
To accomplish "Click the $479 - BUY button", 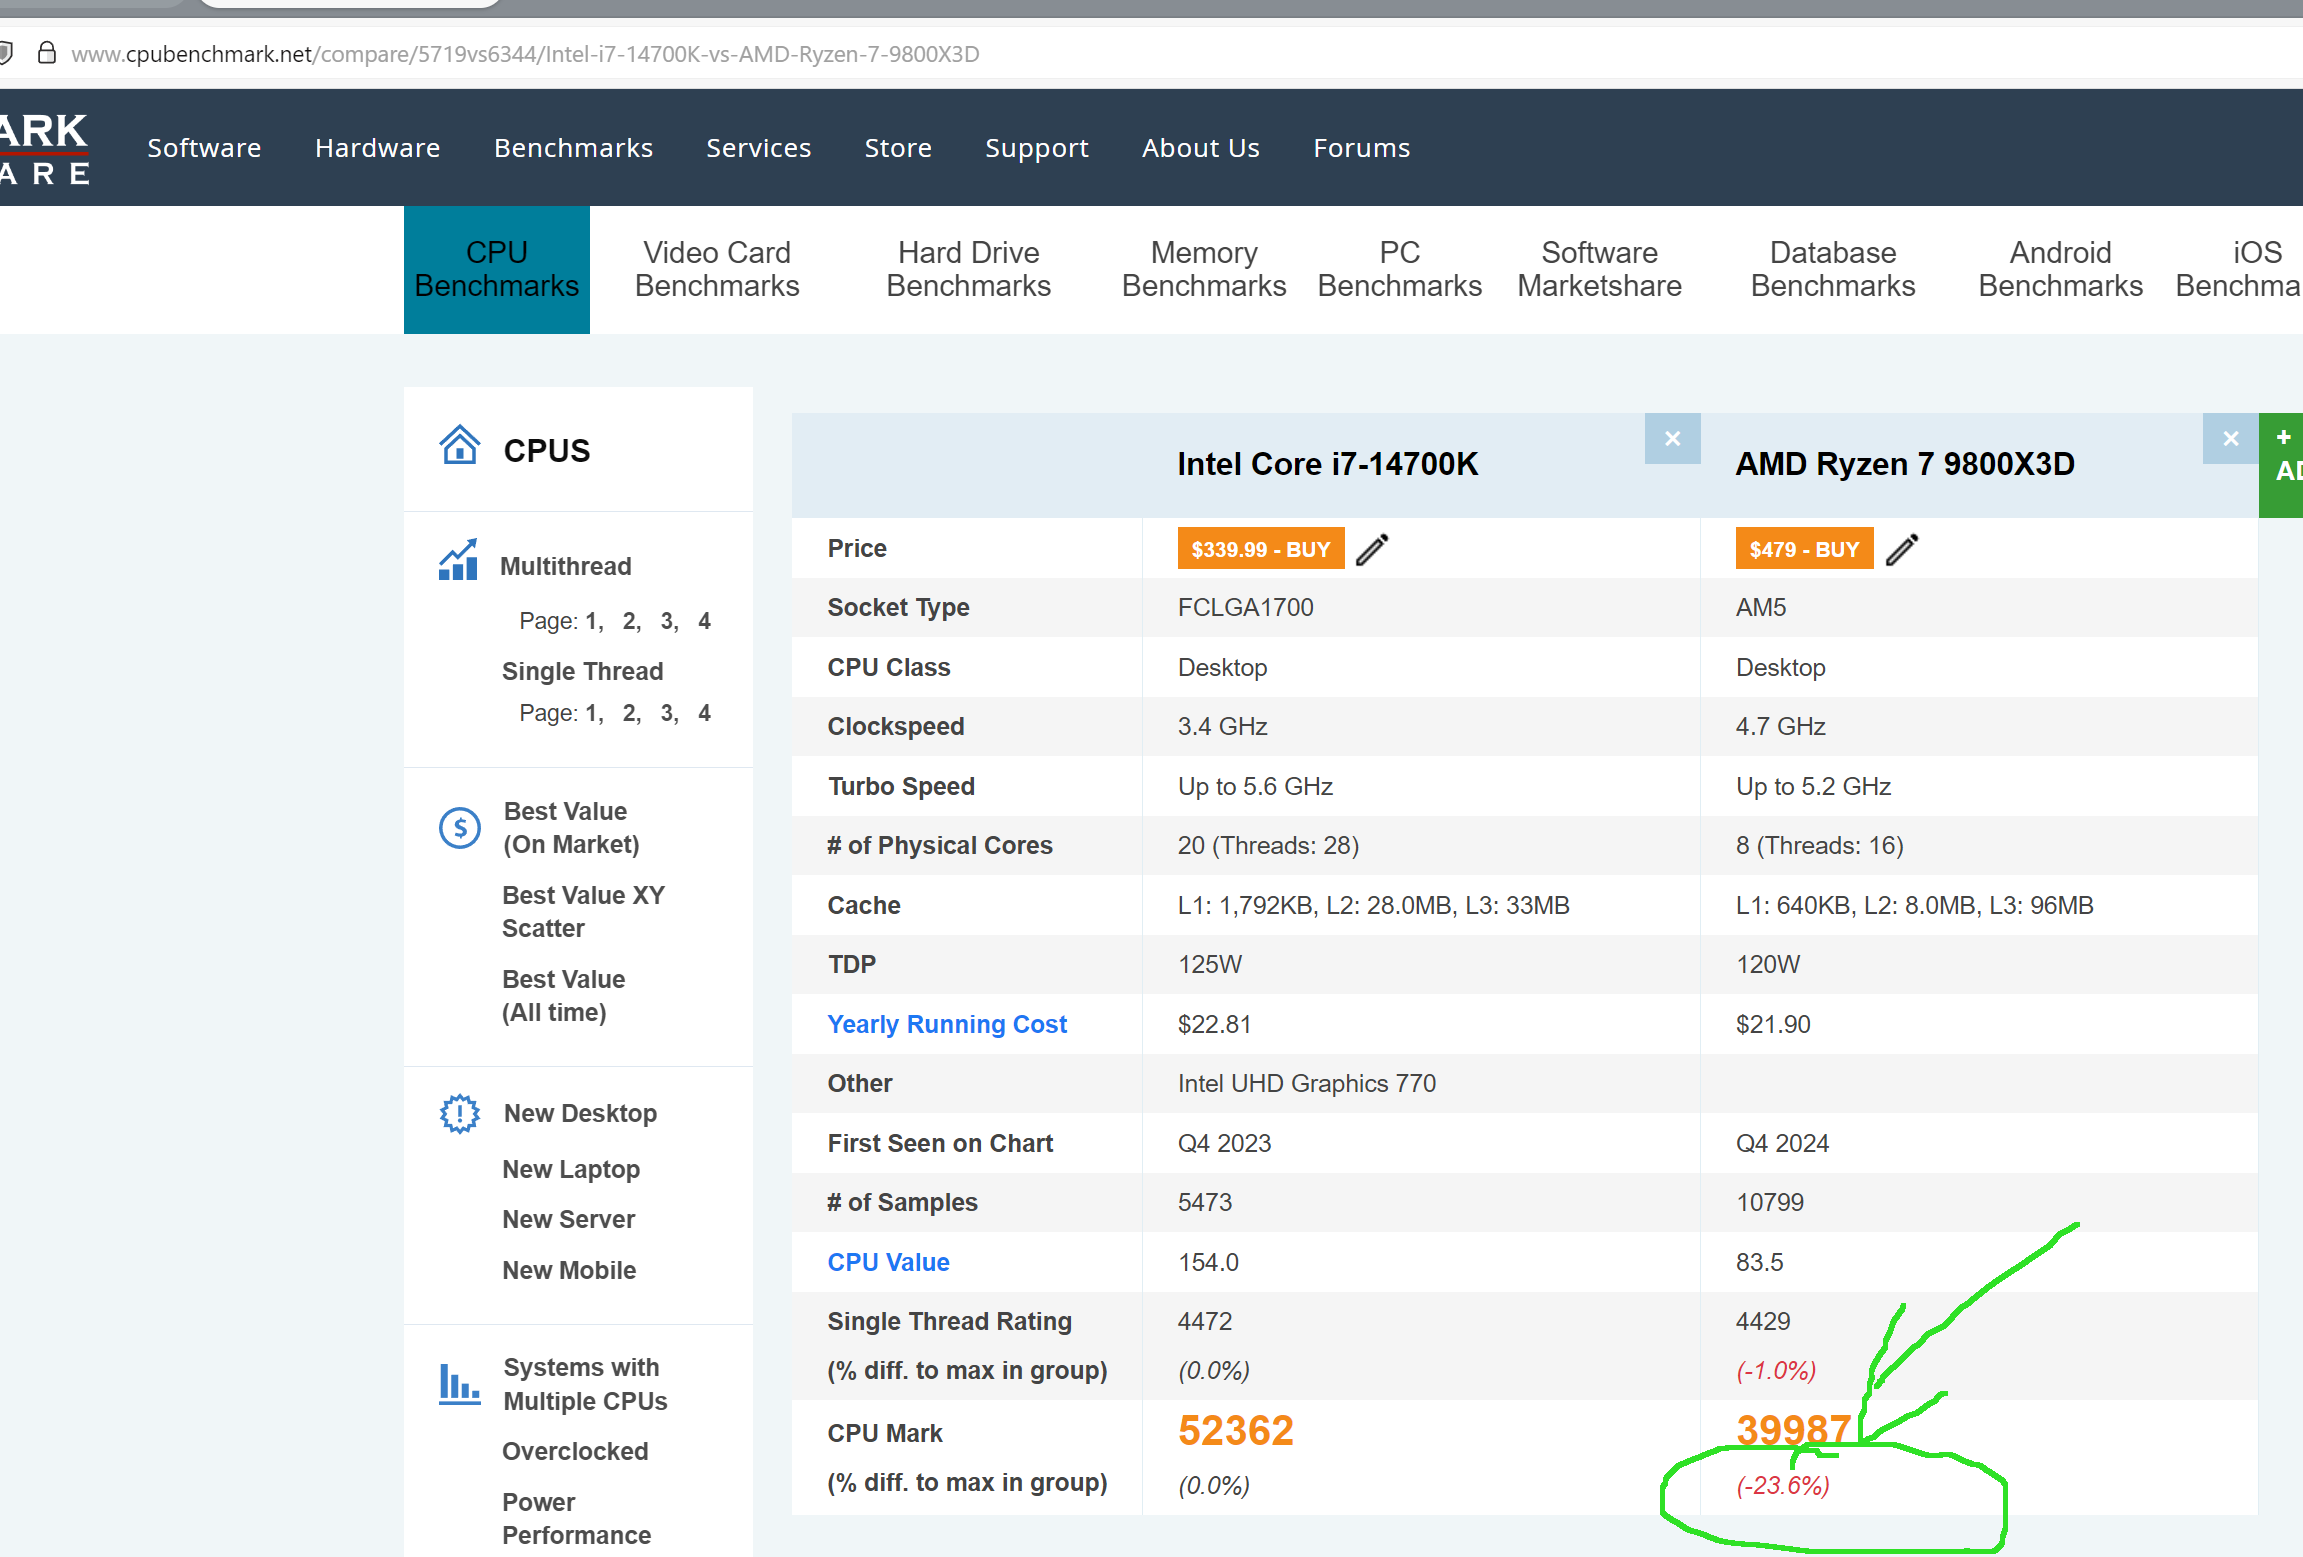I will pyautogui.click(x=1803, y=549).
